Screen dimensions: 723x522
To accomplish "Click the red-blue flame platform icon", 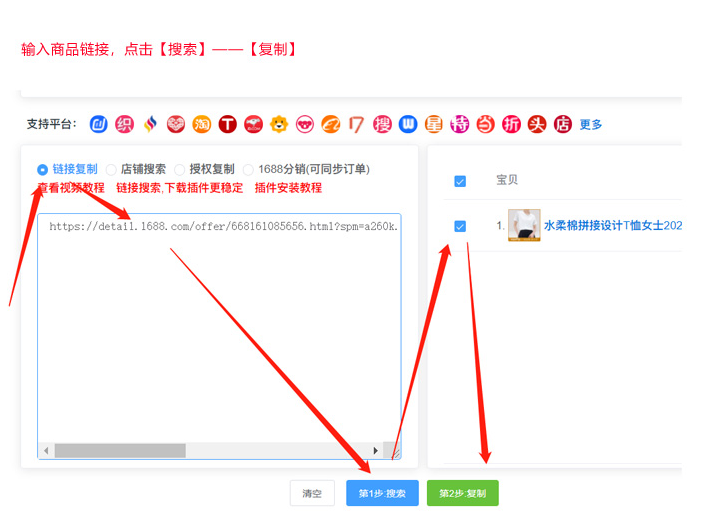I will tap(150, 124).
